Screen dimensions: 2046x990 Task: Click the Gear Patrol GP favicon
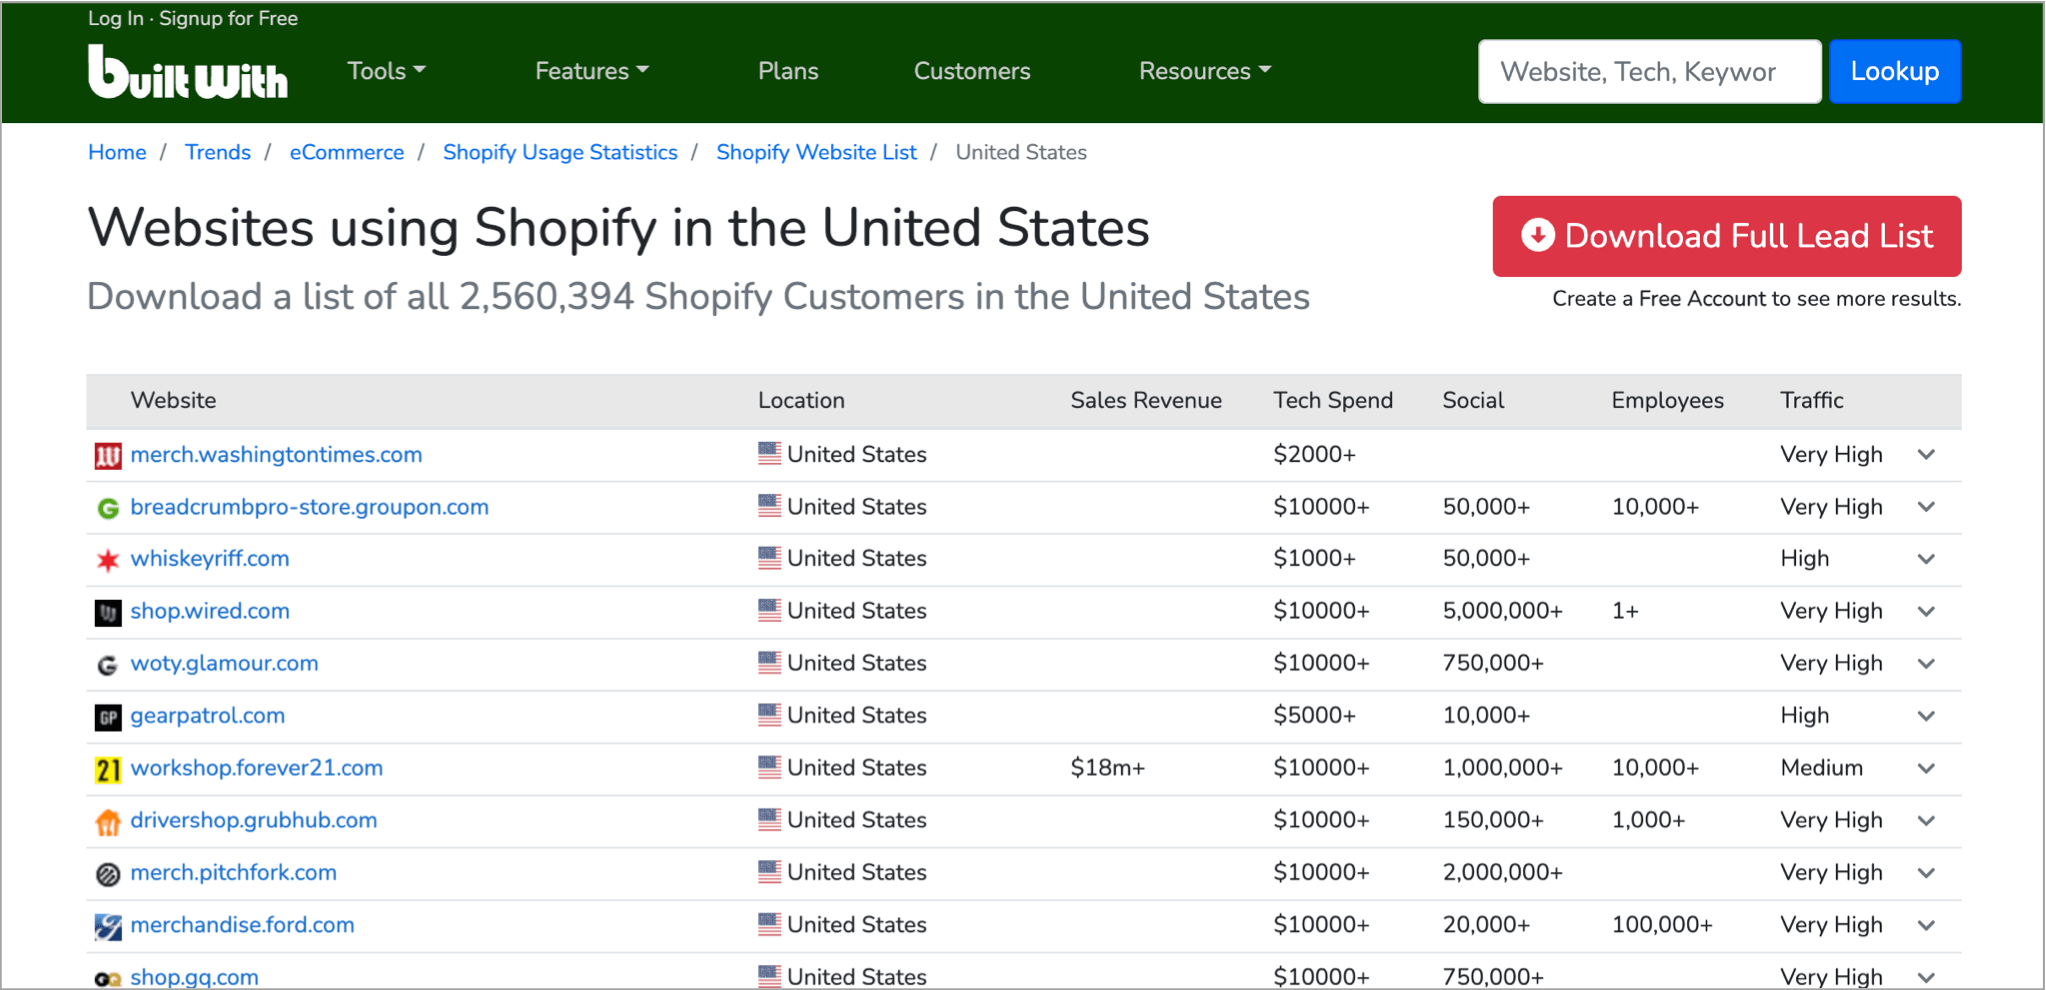click(x=108, y=717)
